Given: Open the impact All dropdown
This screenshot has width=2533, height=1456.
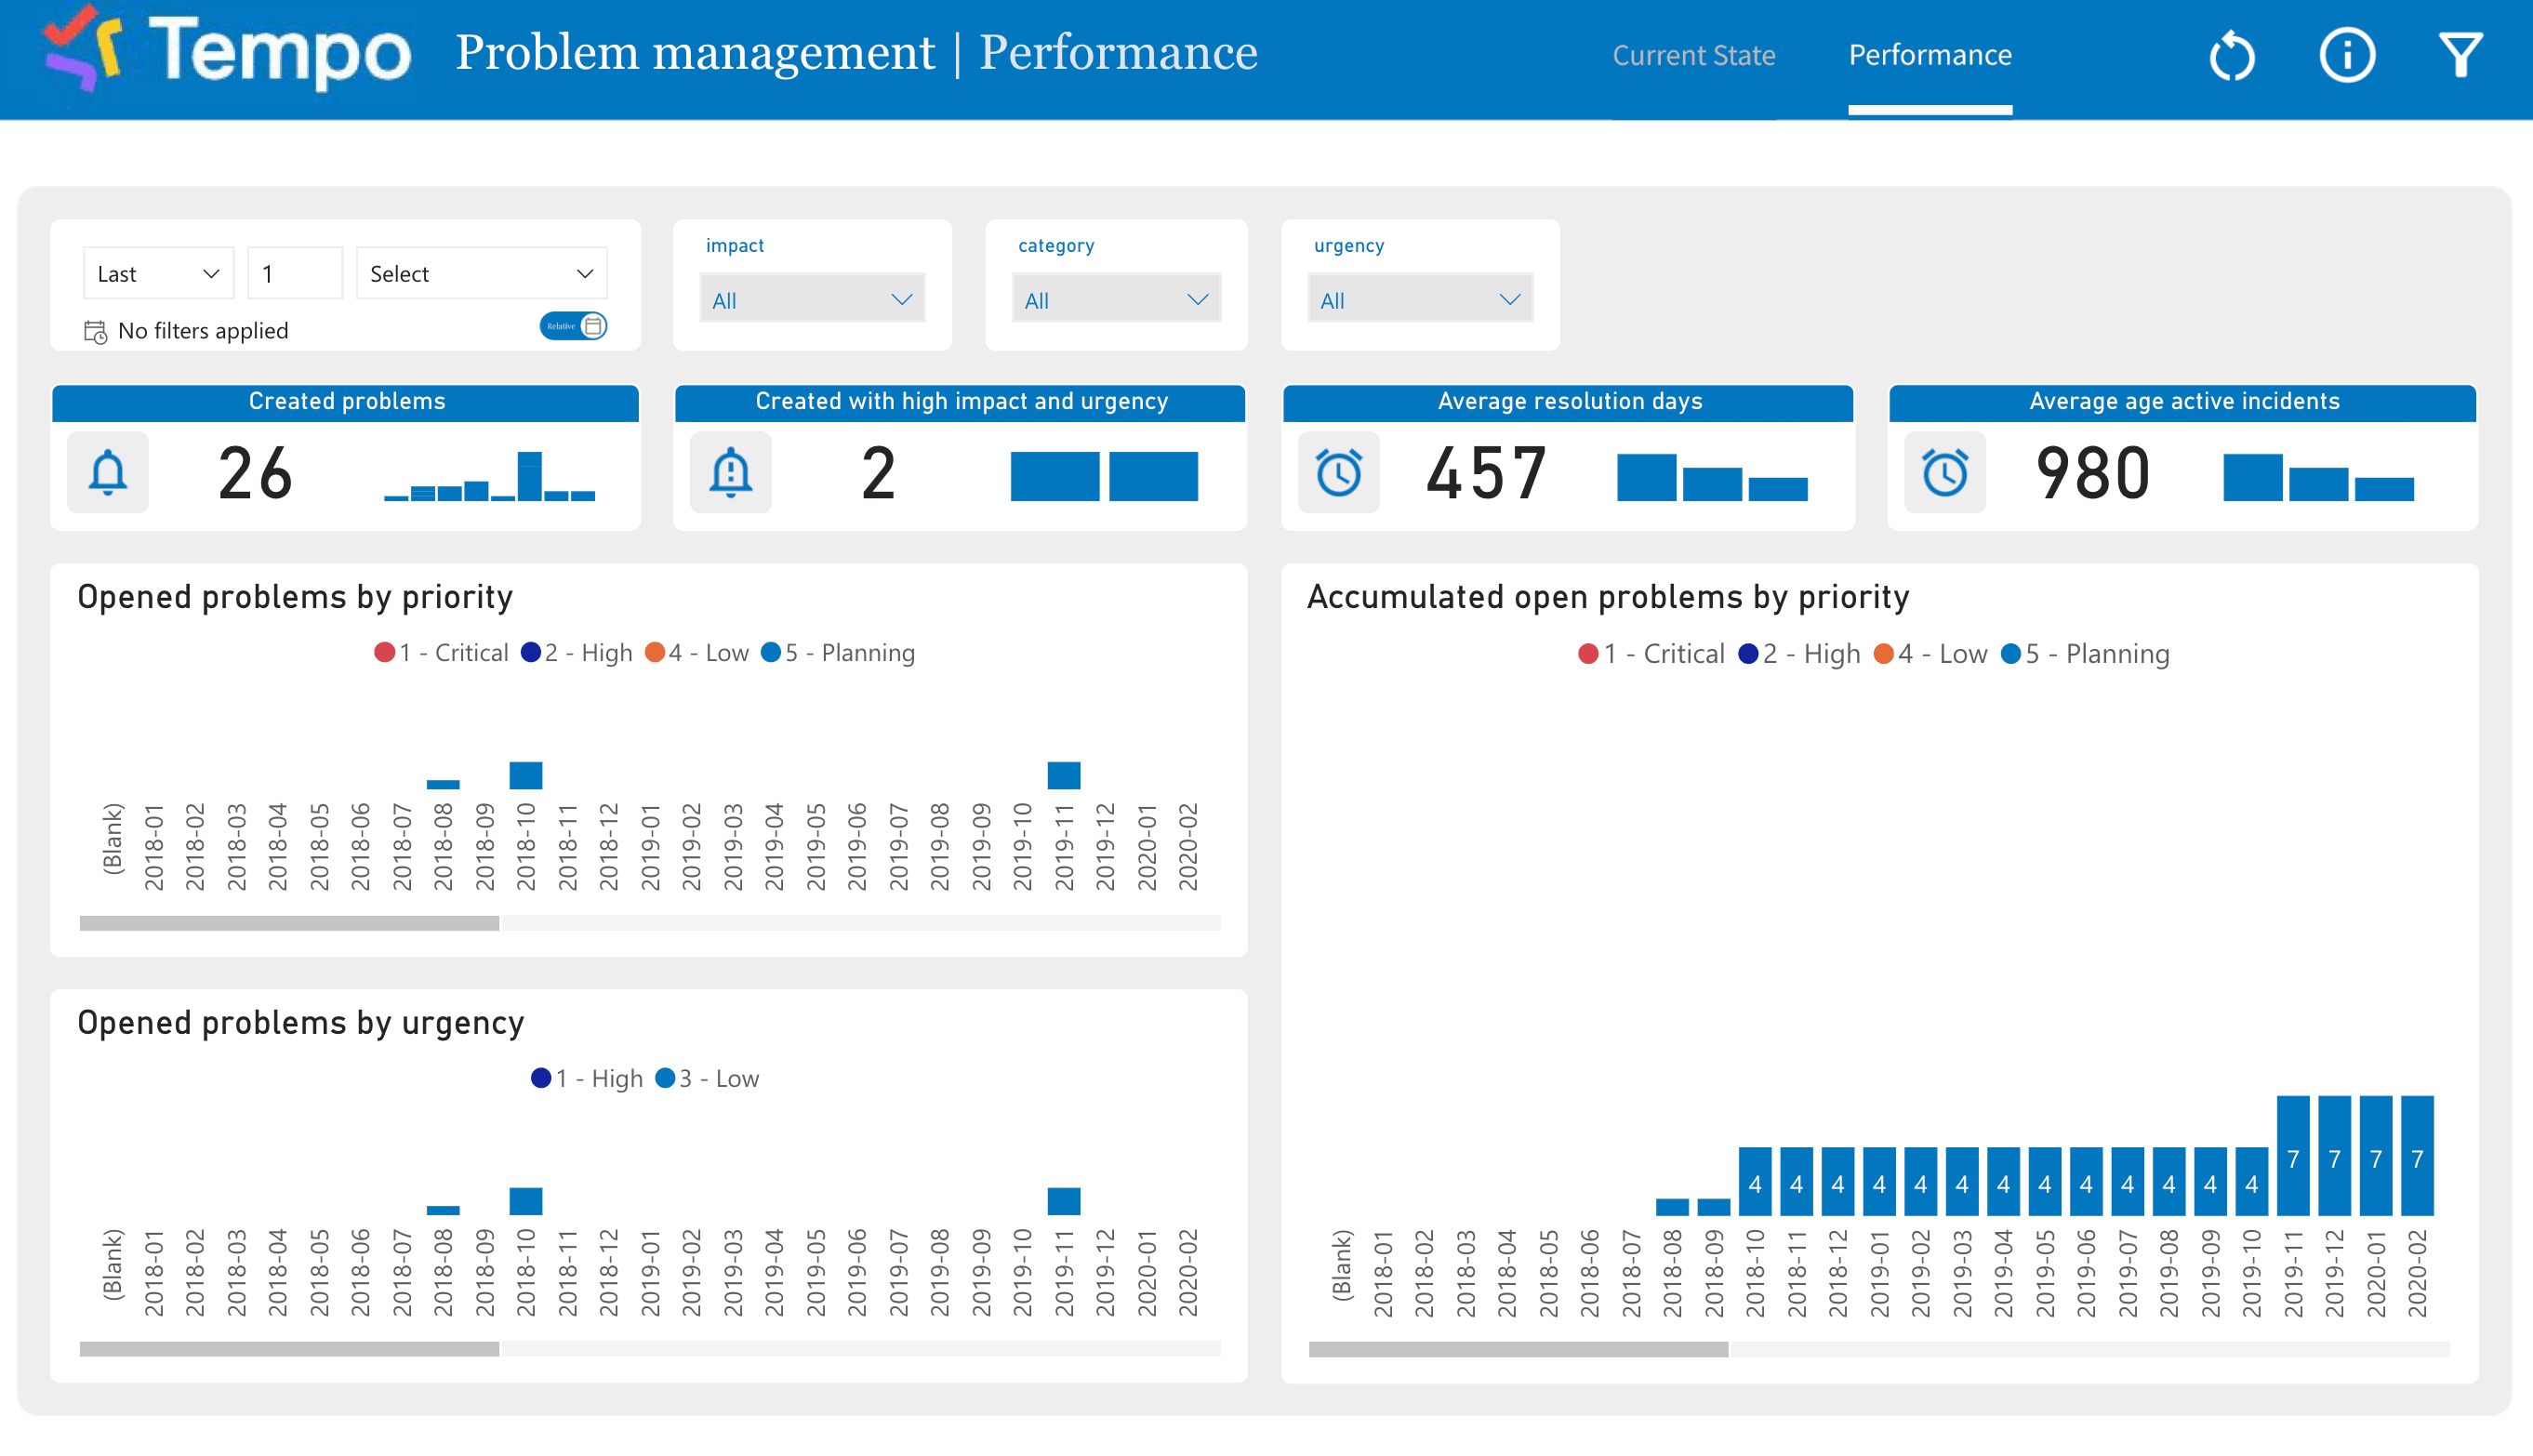Looking at the screenshot, I should pos(812,298).
